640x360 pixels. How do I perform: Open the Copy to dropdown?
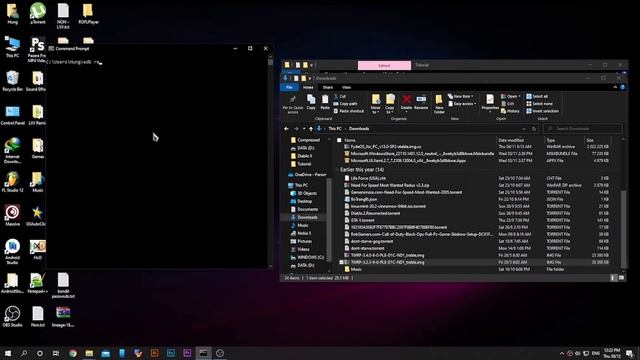[390, 104]
